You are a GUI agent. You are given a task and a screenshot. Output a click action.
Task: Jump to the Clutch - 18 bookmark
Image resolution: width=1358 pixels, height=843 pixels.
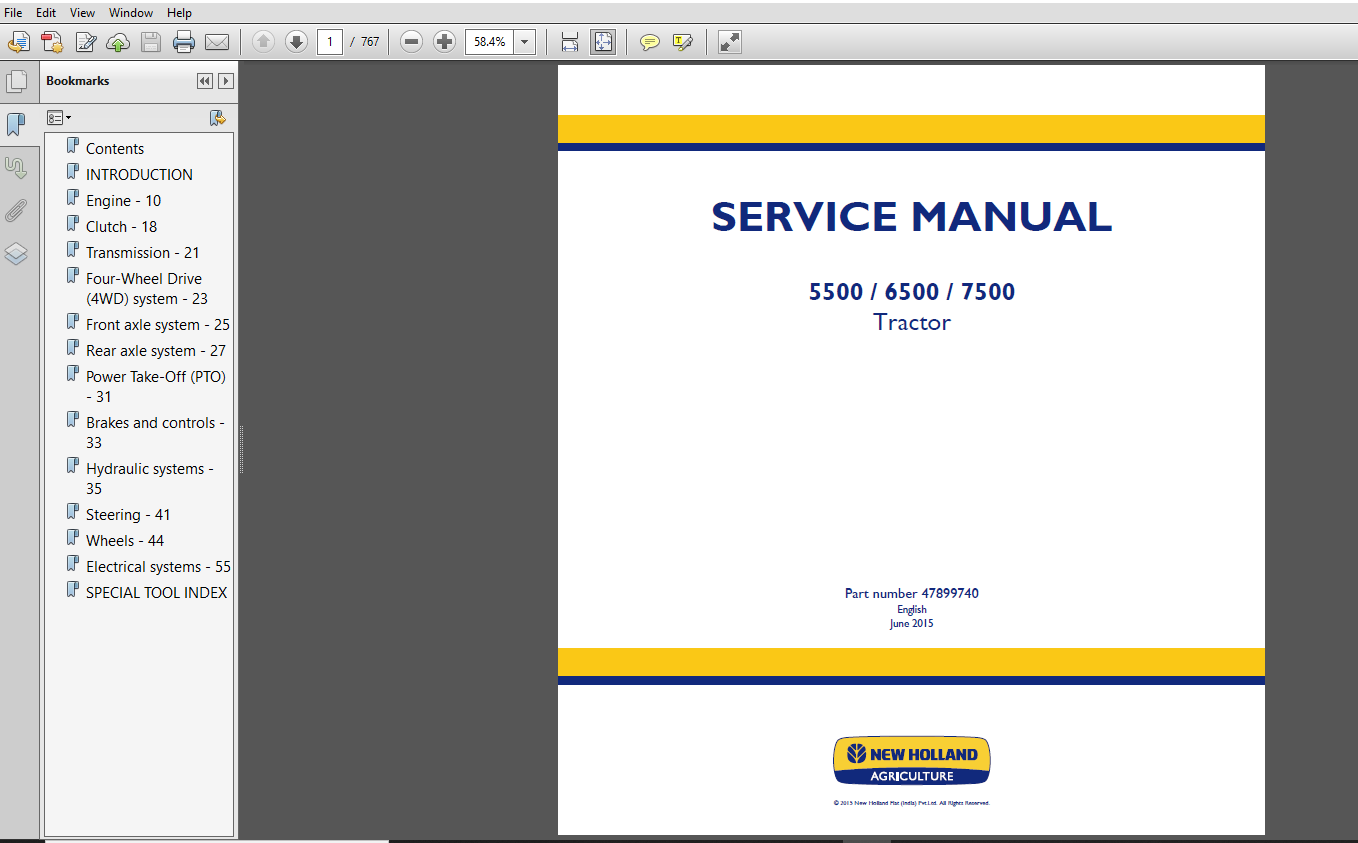121,226
